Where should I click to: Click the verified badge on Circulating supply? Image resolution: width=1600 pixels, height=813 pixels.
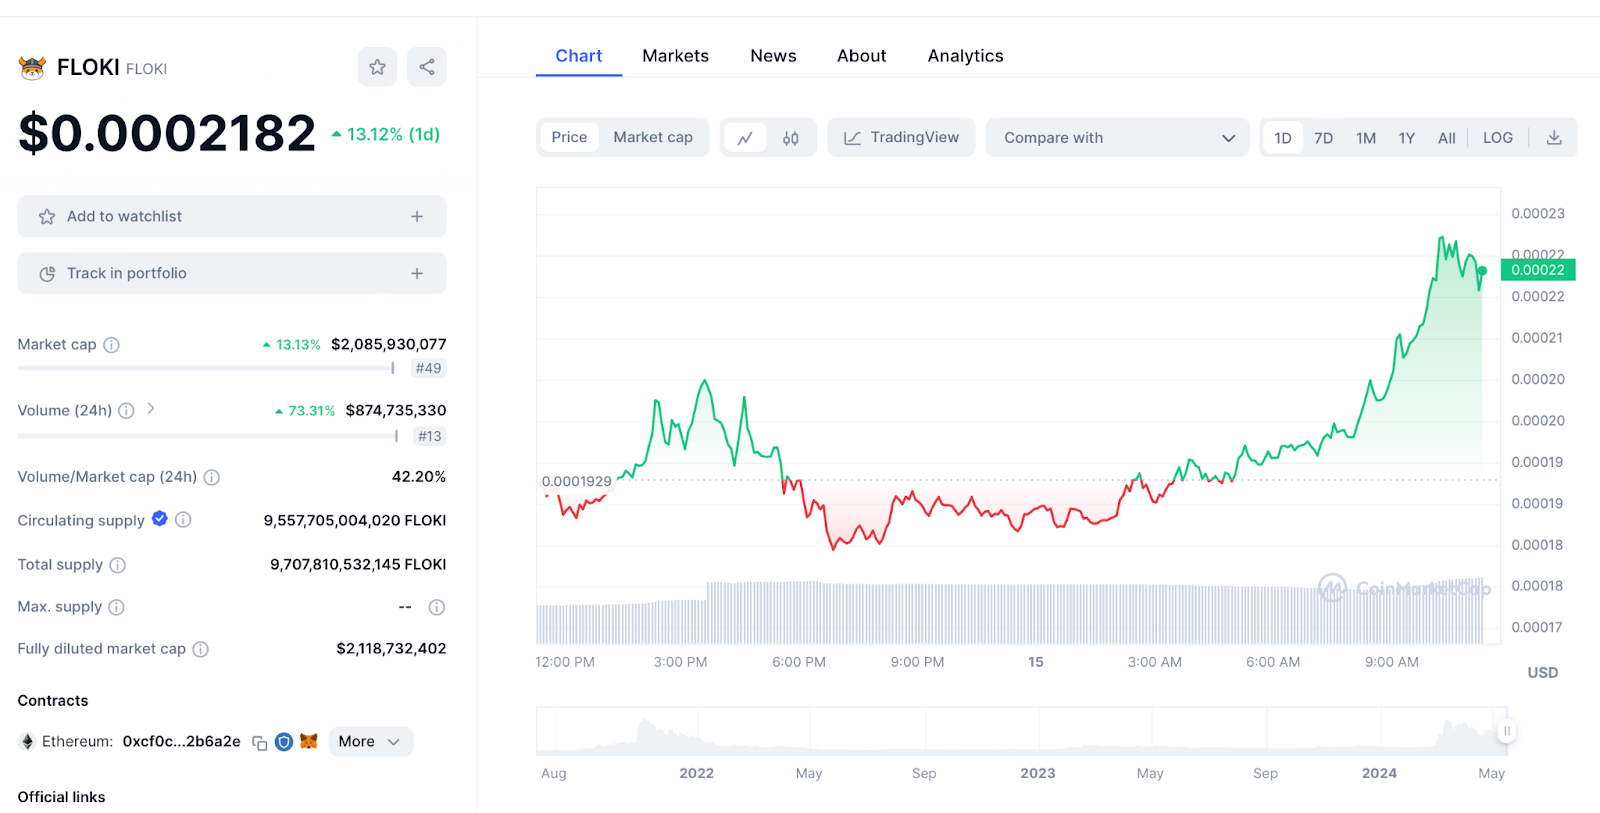[160, 518]
